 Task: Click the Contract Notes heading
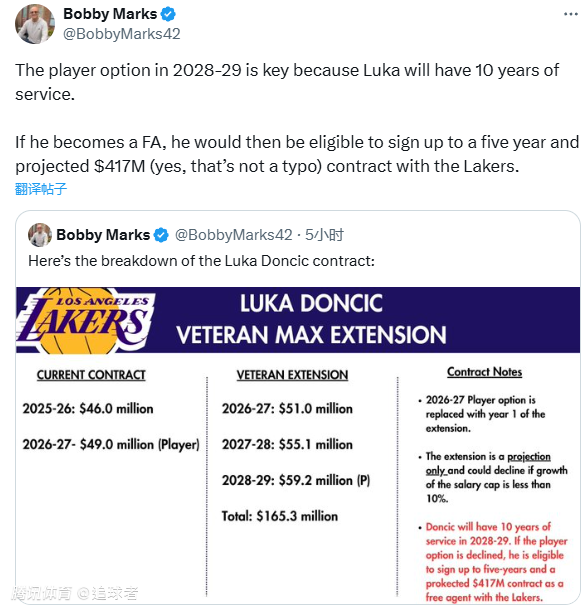tap(484, 372)
